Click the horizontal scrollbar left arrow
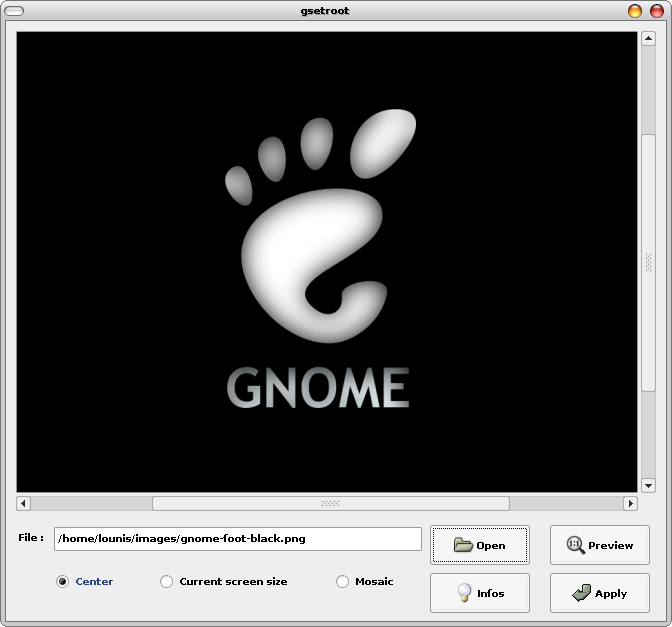Screen dimensions: 672x627 pos(23,503)
